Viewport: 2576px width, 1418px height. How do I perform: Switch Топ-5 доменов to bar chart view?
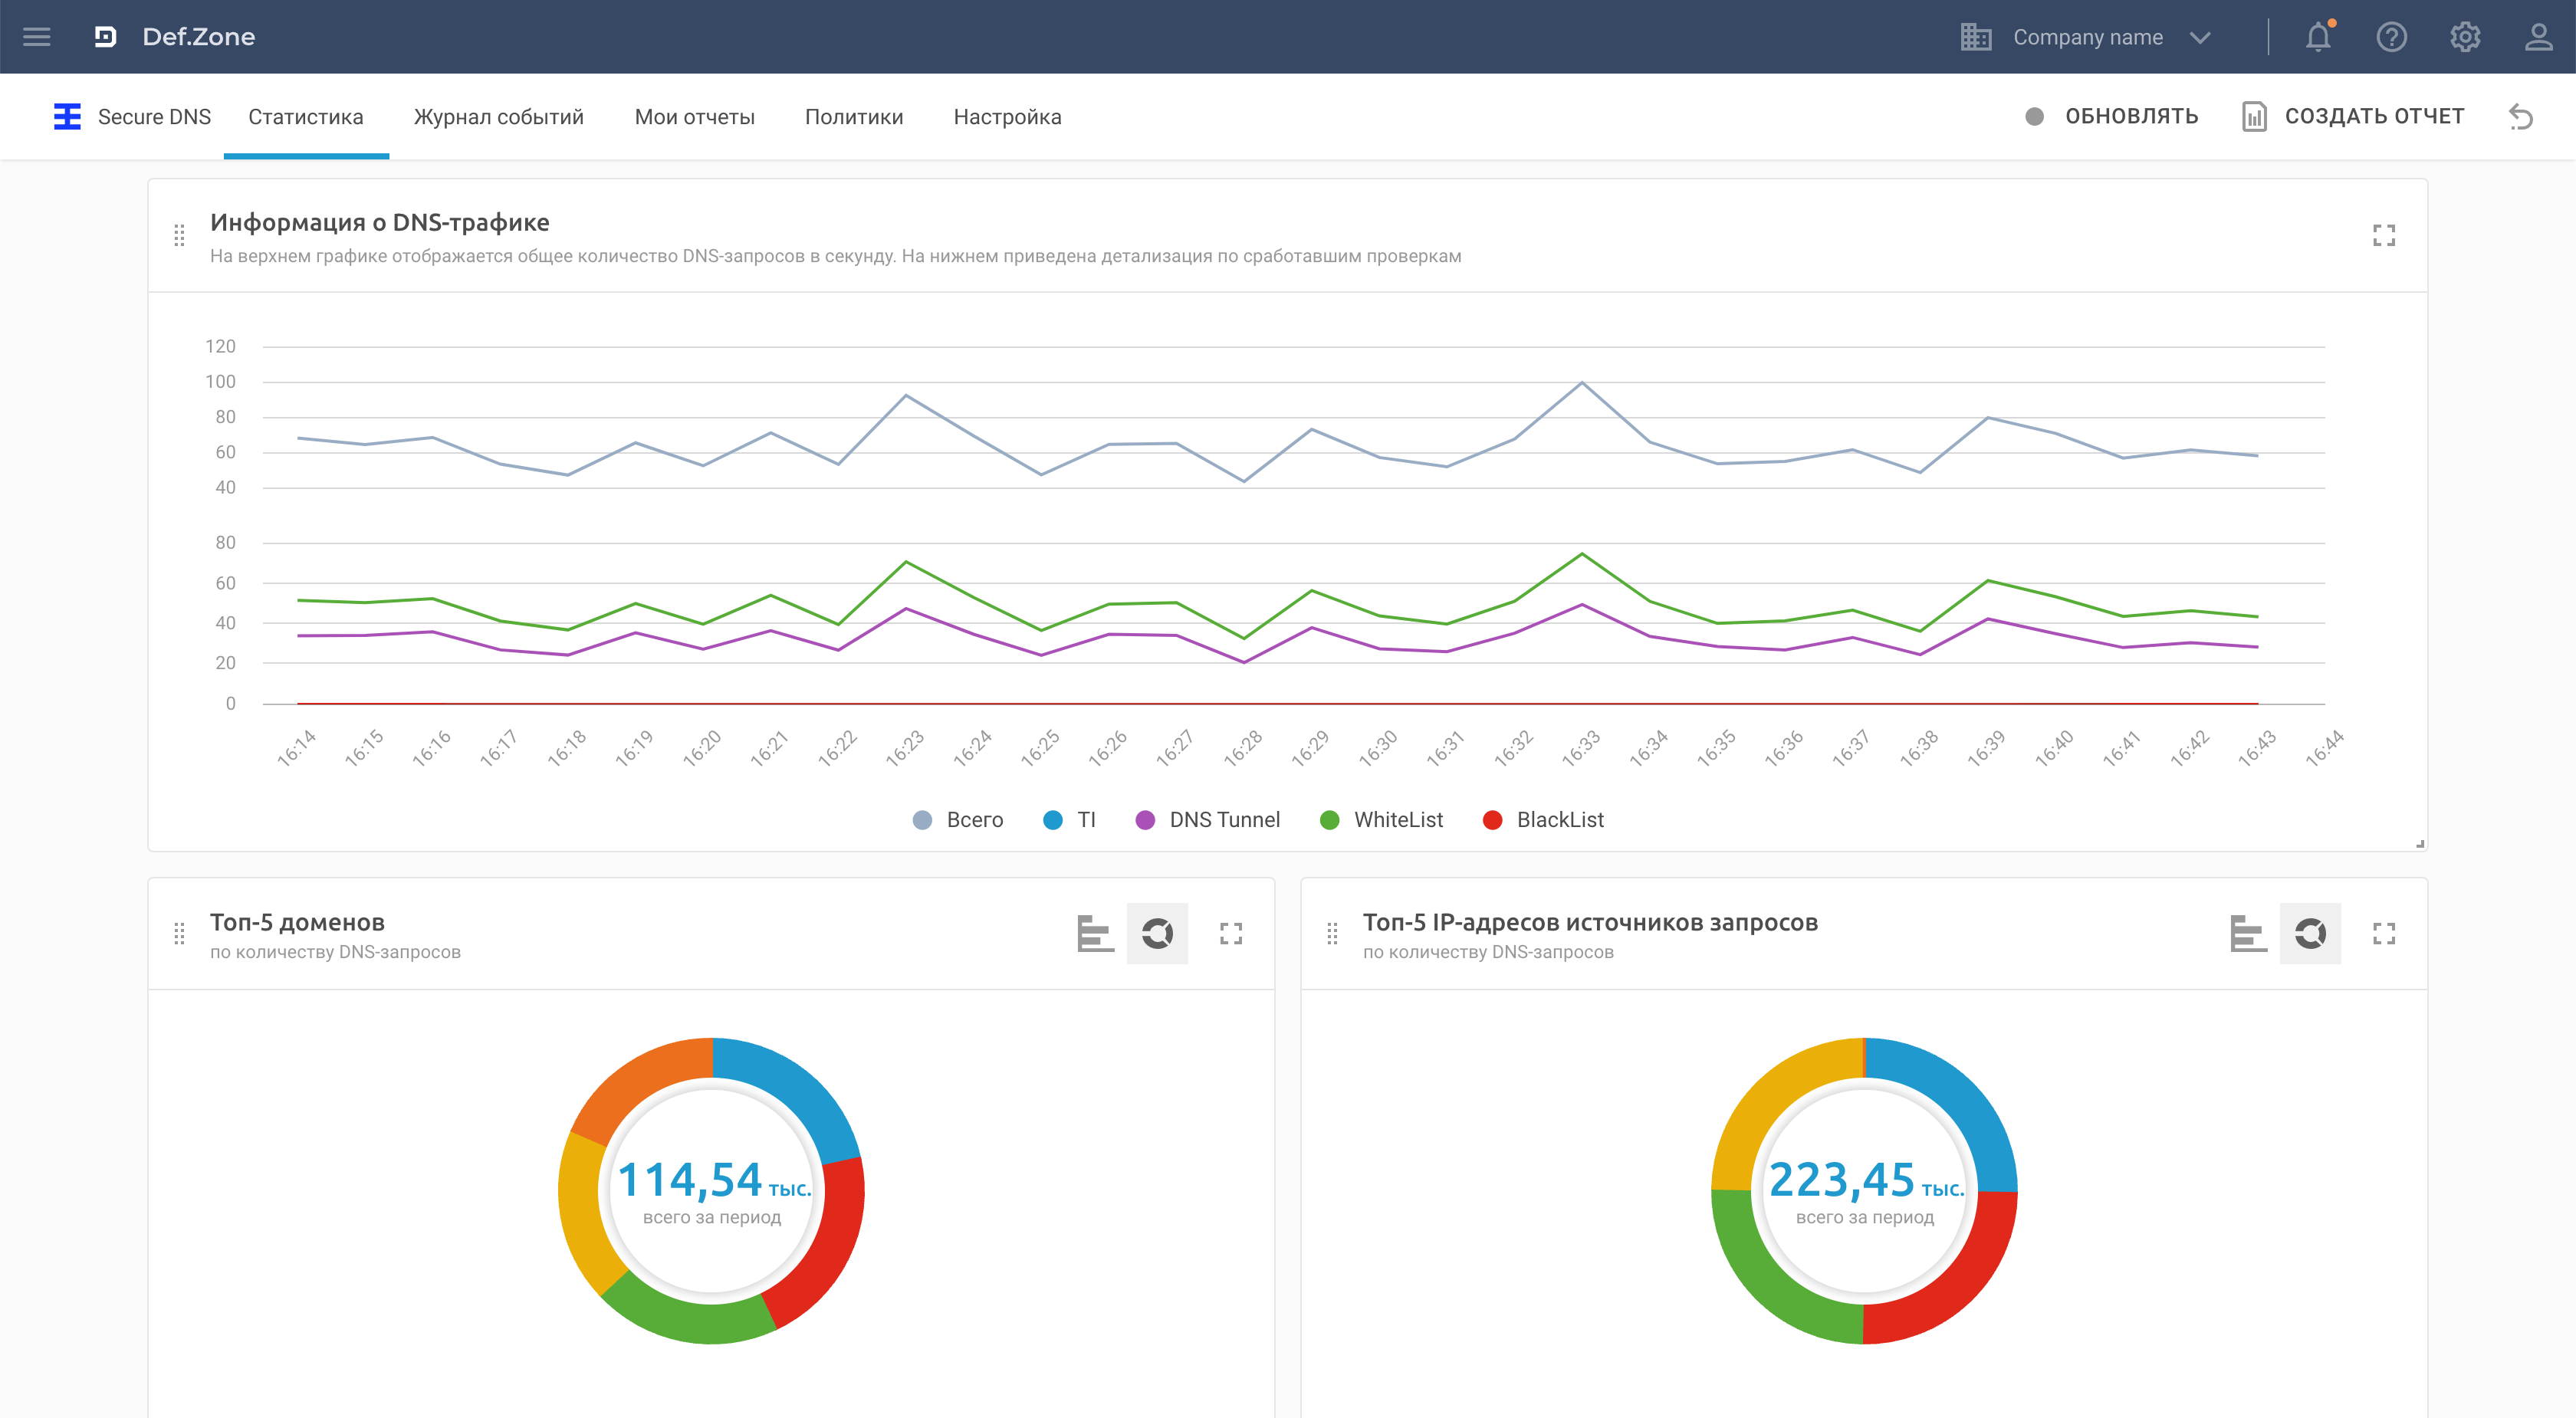coord(1095,933)
